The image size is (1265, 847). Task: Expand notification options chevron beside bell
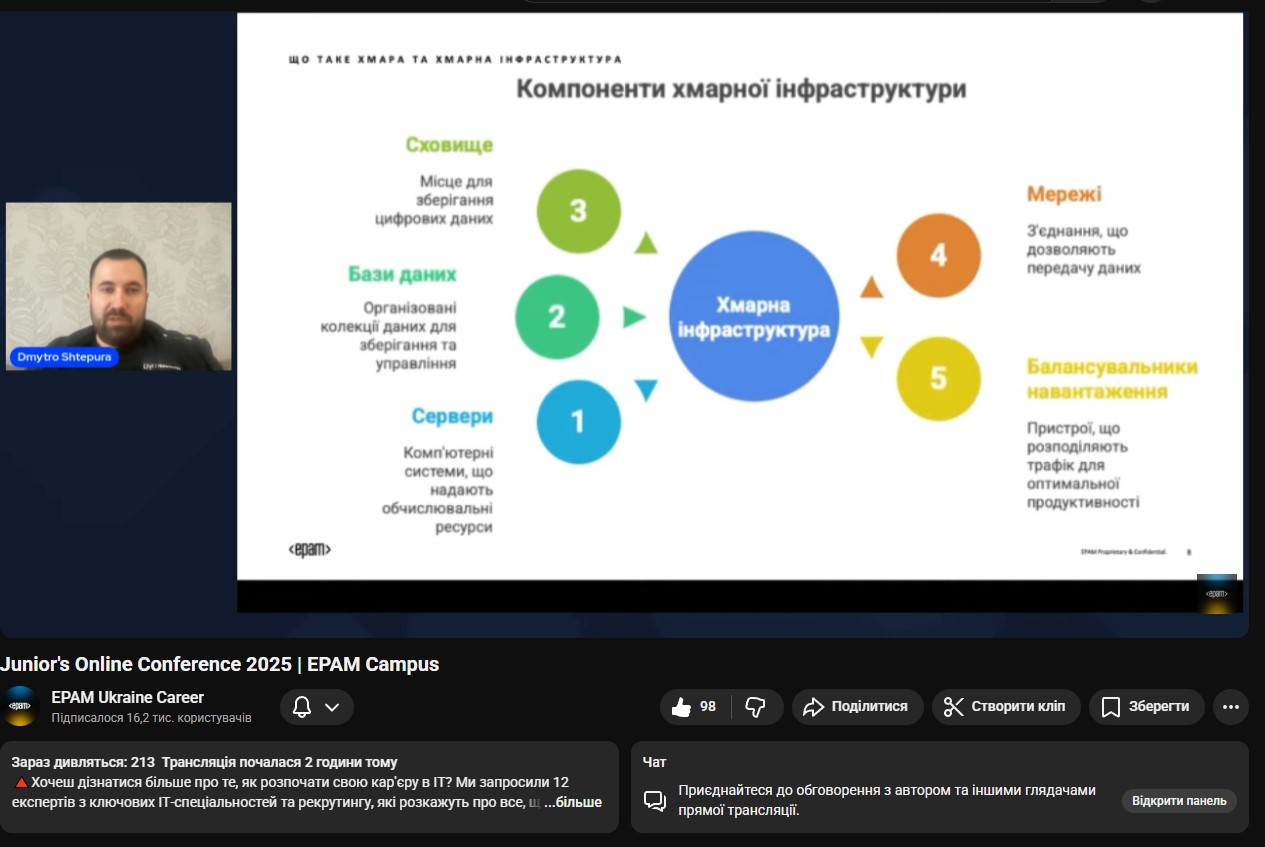(333, 707)
